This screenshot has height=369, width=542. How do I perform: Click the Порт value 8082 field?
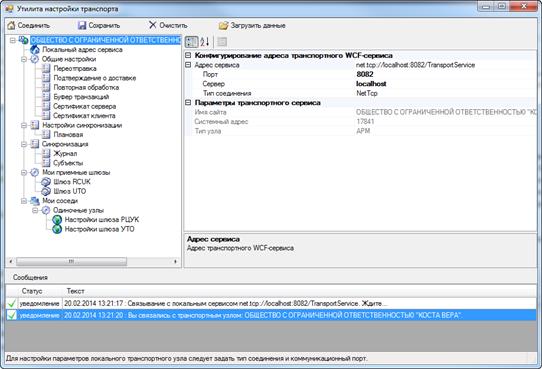pos(446,74)
